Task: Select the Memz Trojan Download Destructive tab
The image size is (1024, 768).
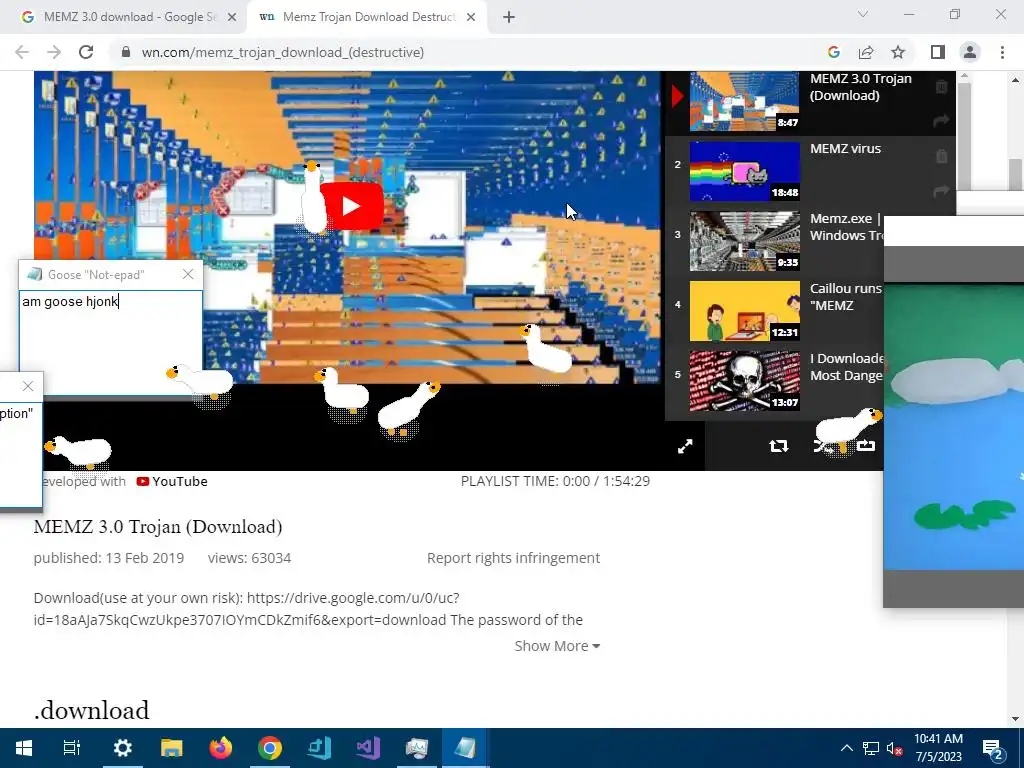Action: [x=369, y=17]
